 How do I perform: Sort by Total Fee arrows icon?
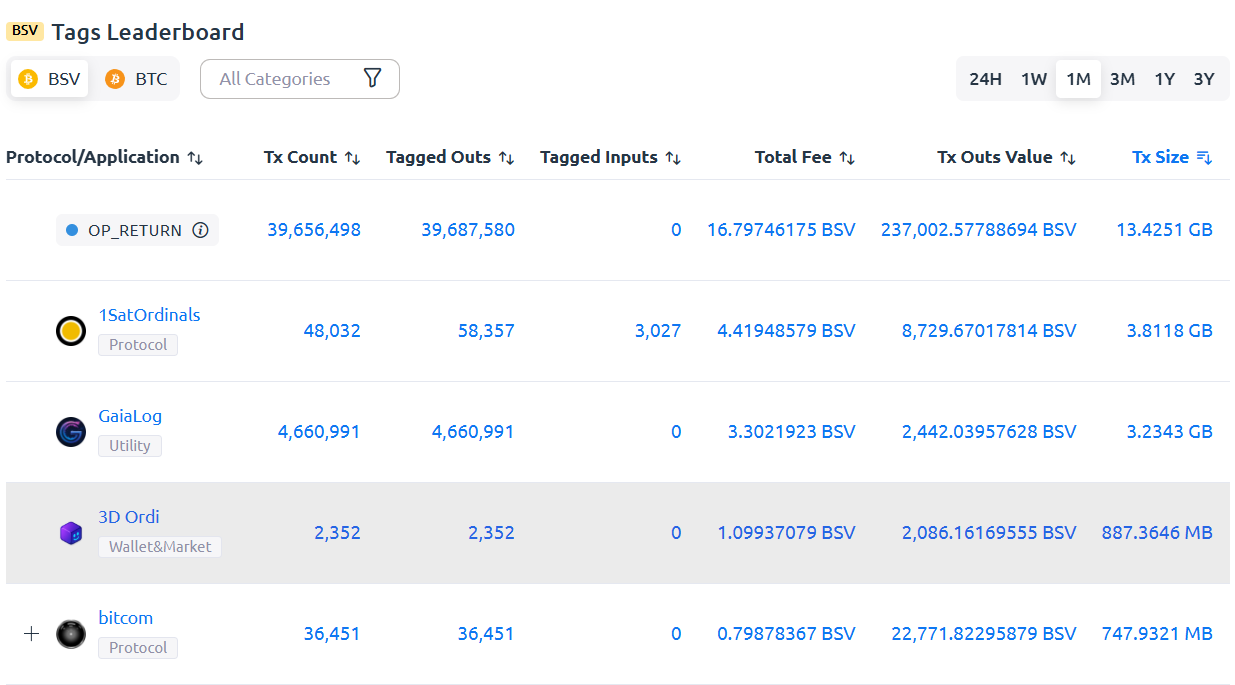pyautogui.click(x=847, y=158)
